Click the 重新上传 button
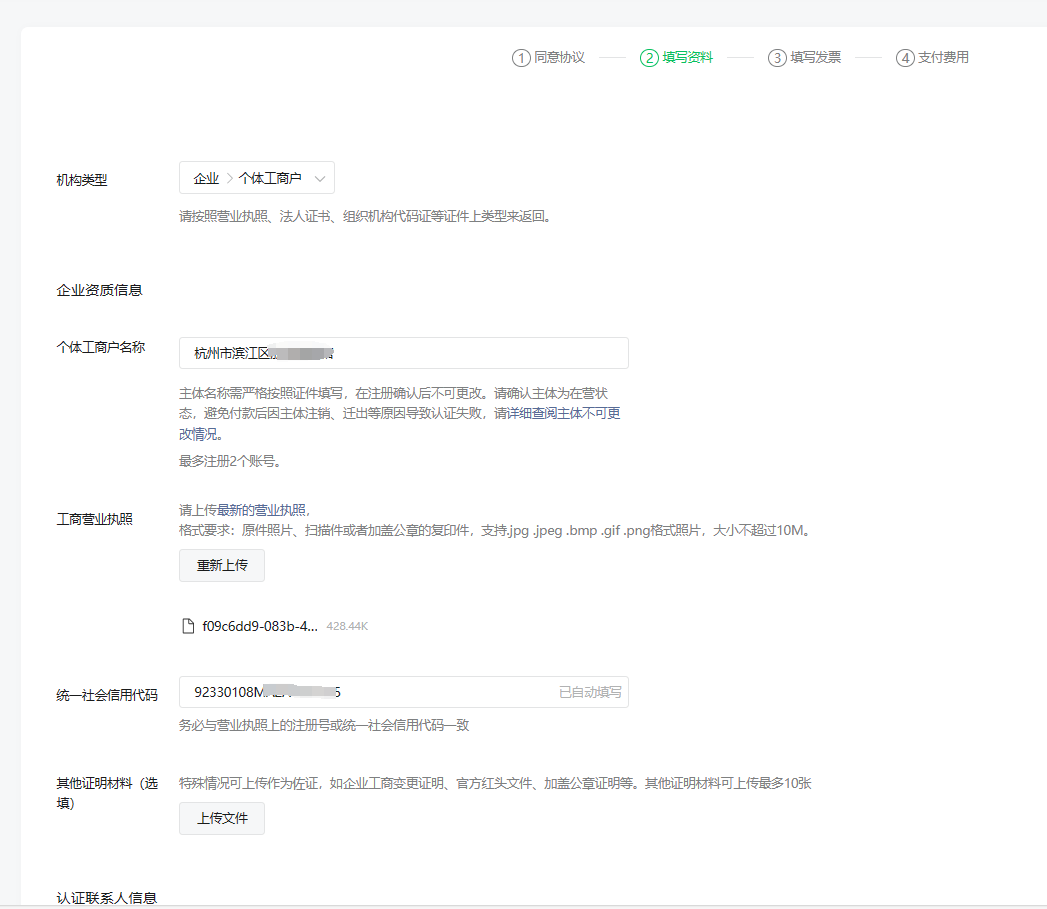The height and width of the screenshot is (909, 1047). click(222, 565)
